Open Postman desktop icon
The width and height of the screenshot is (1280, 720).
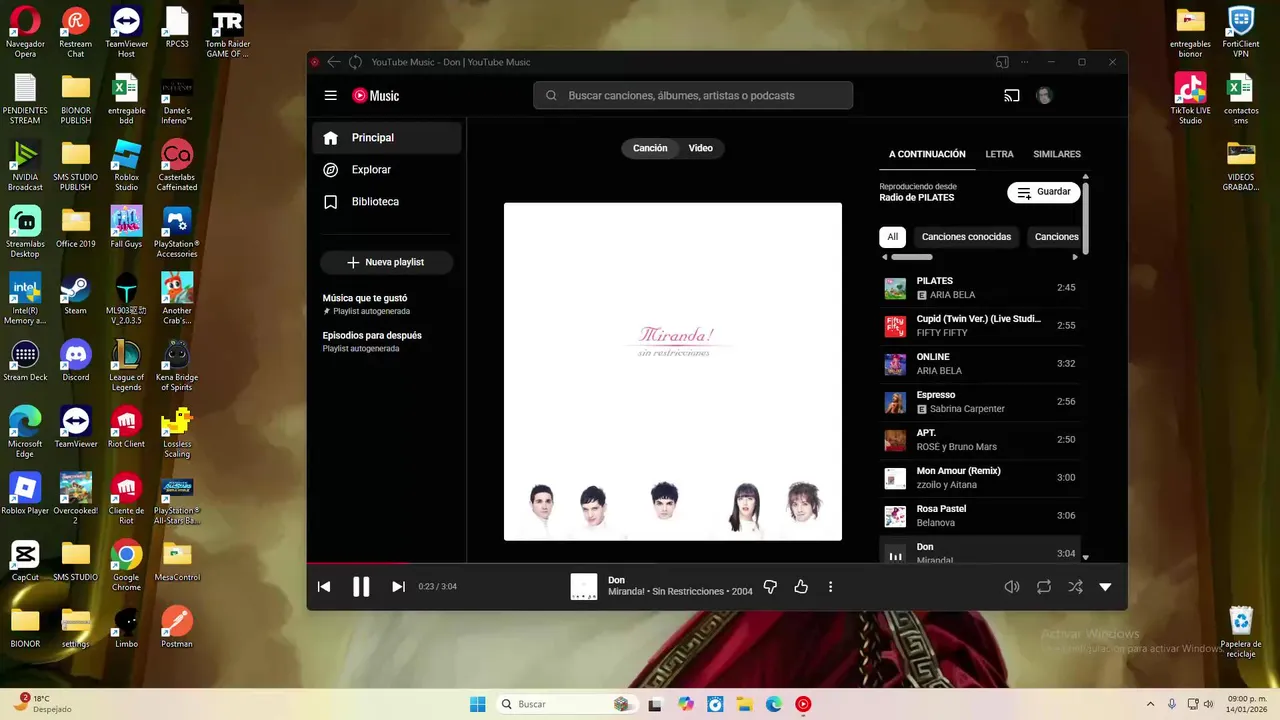coord(177,627)
